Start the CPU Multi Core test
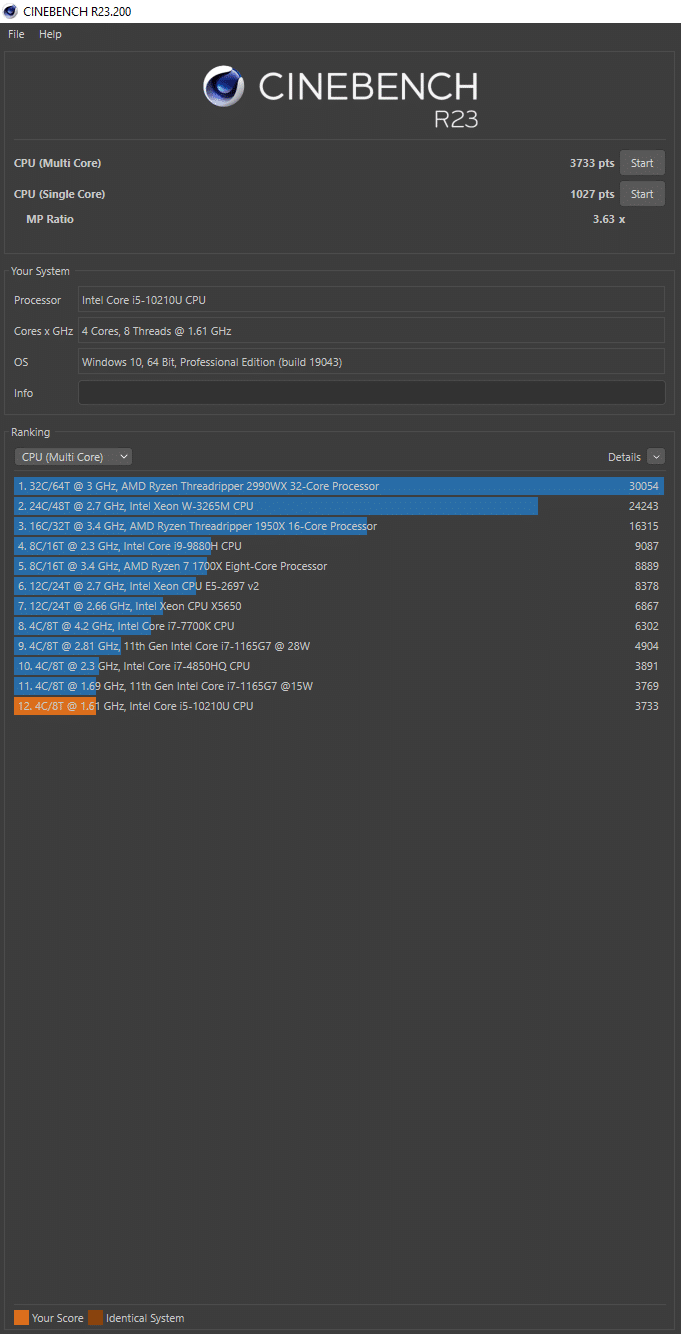The image size is (681, 1334). tap(642, 163)
